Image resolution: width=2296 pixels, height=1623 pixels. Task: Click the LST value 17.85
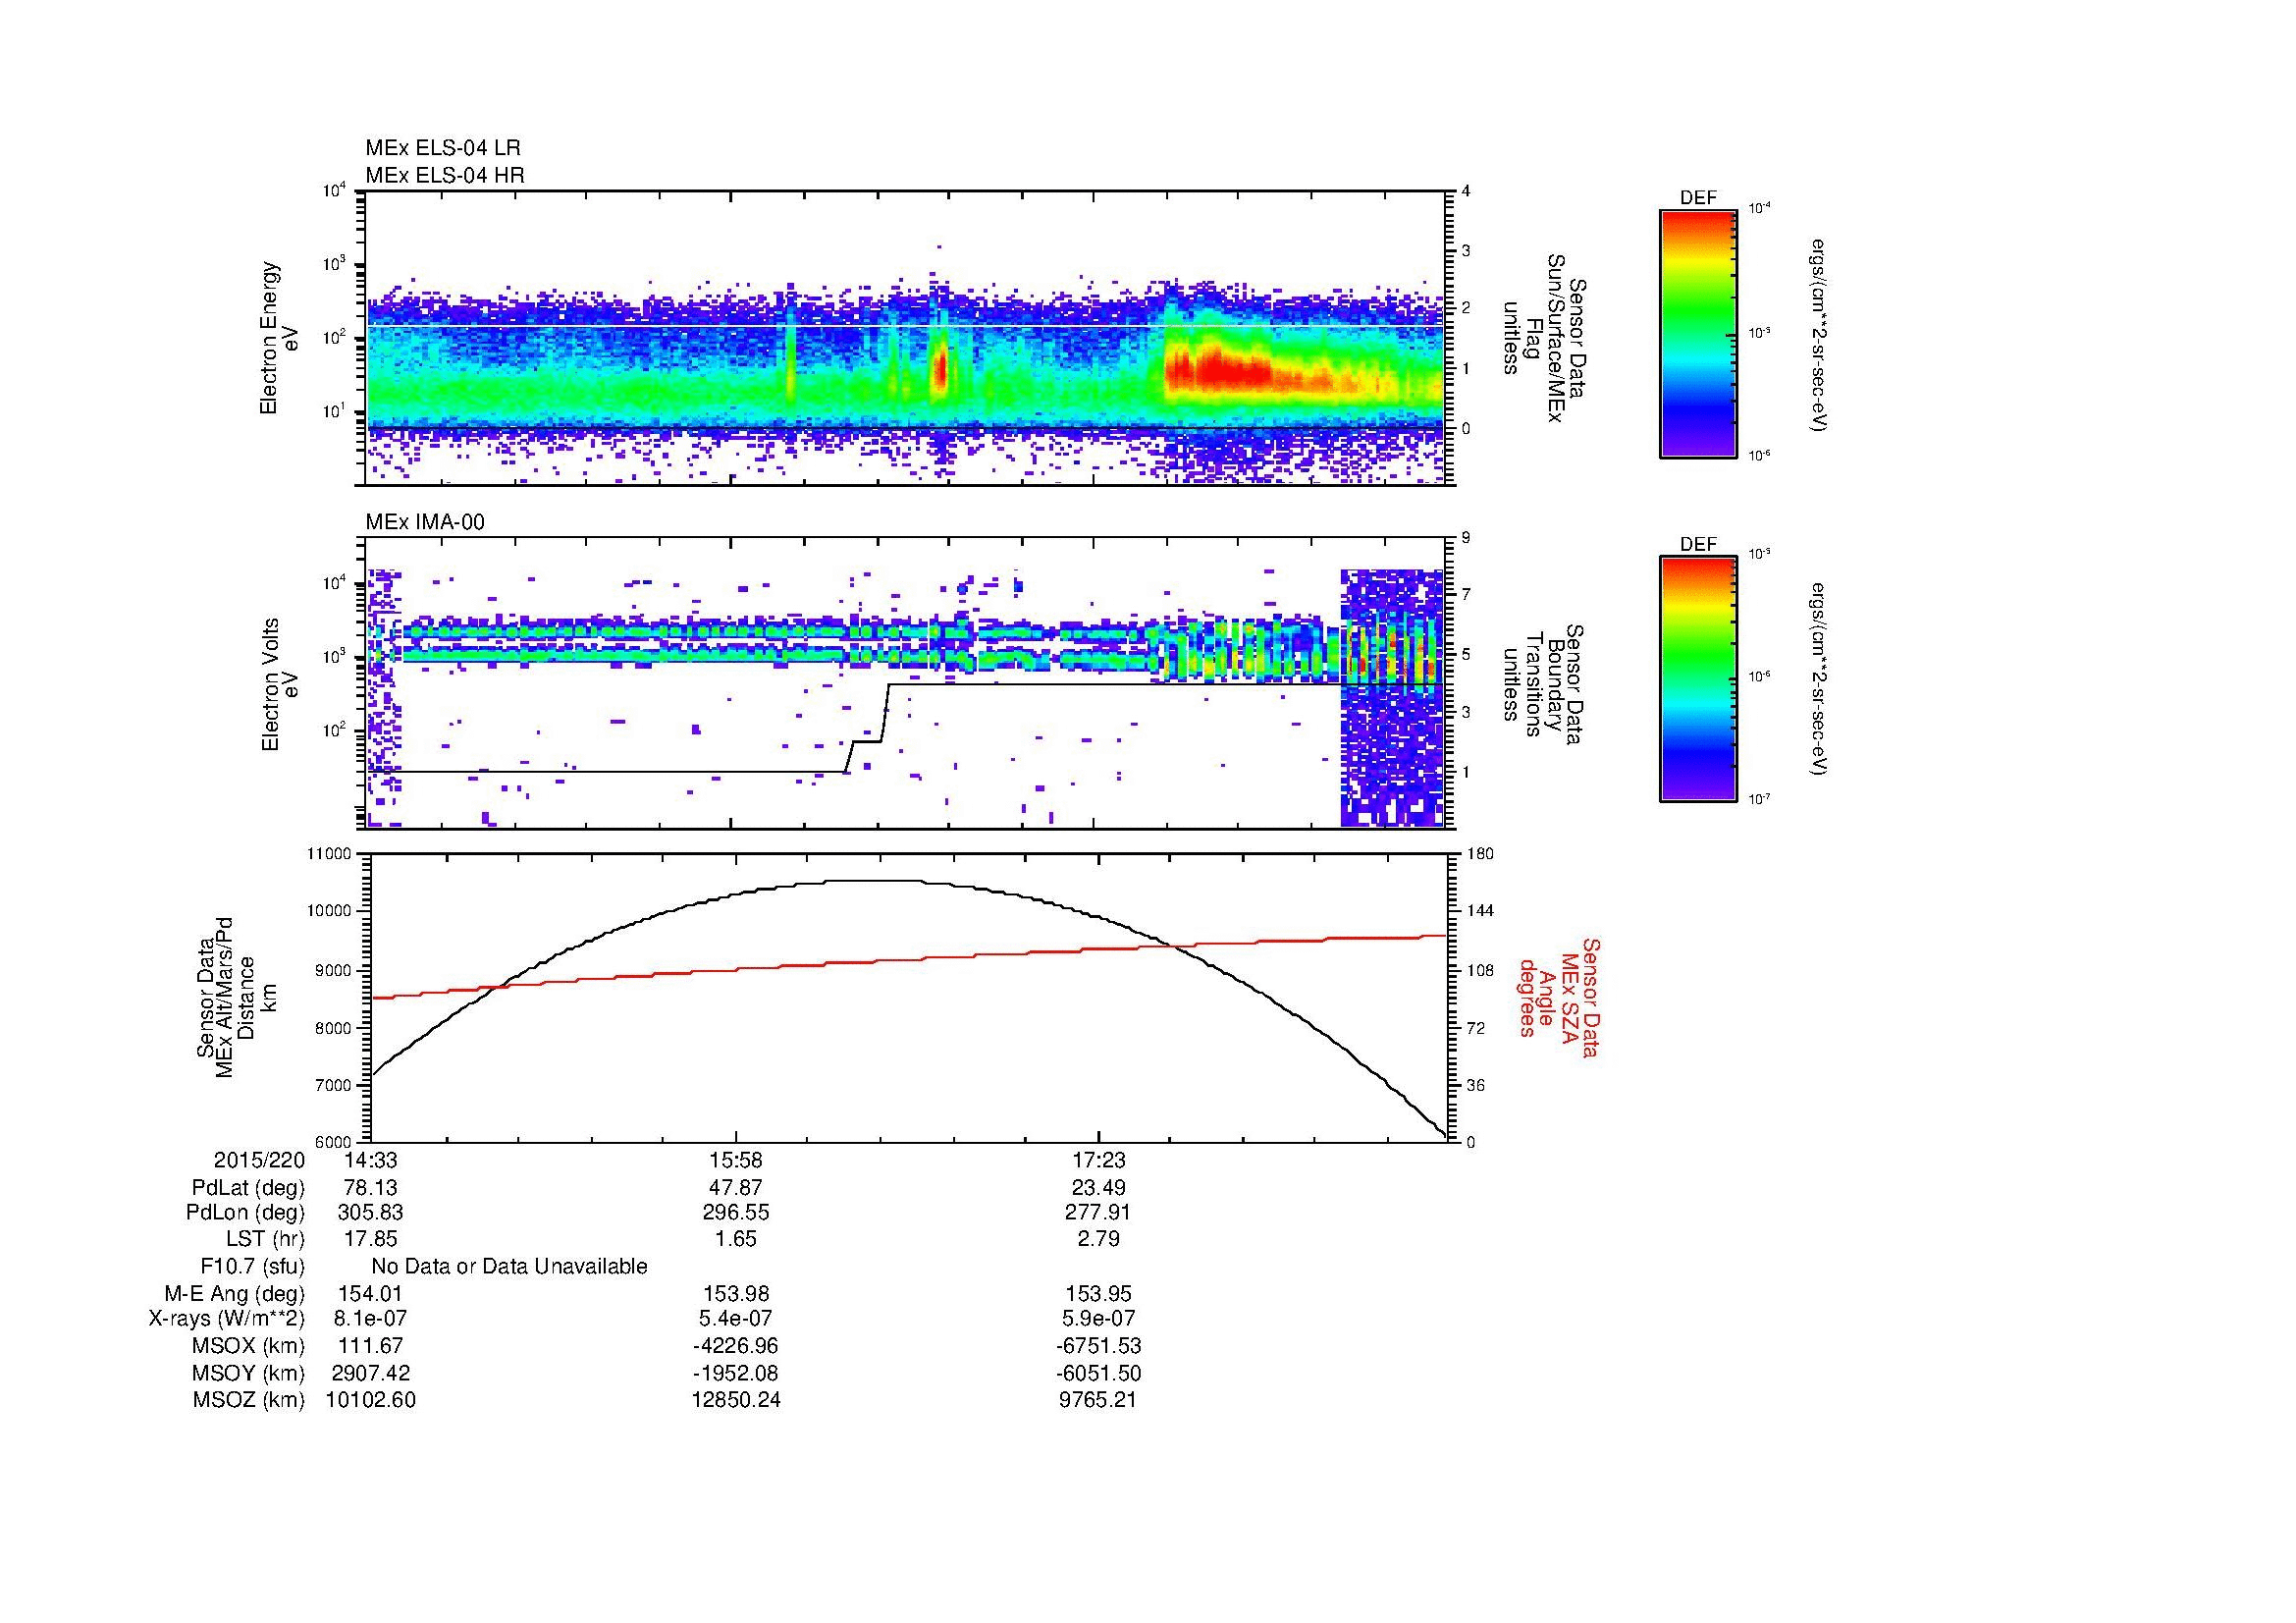[370, 1239]
